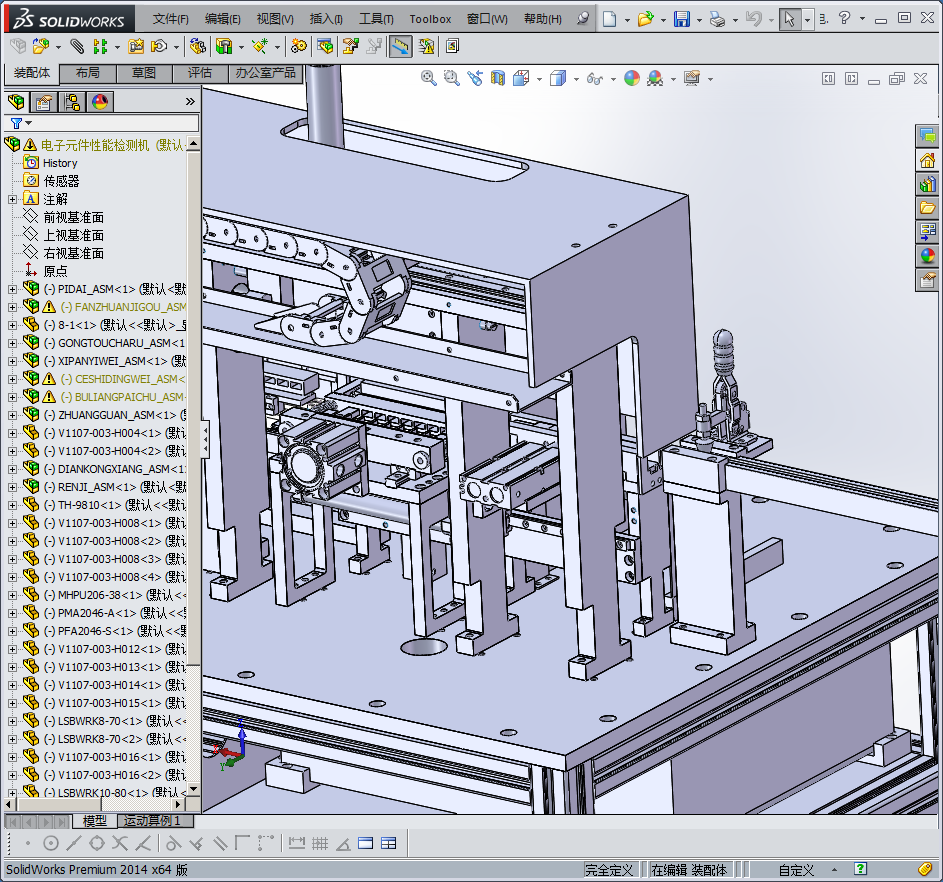Select 前视基准面 plane in the tree
This screenshot has width=943, height=882.
point(73,217)
